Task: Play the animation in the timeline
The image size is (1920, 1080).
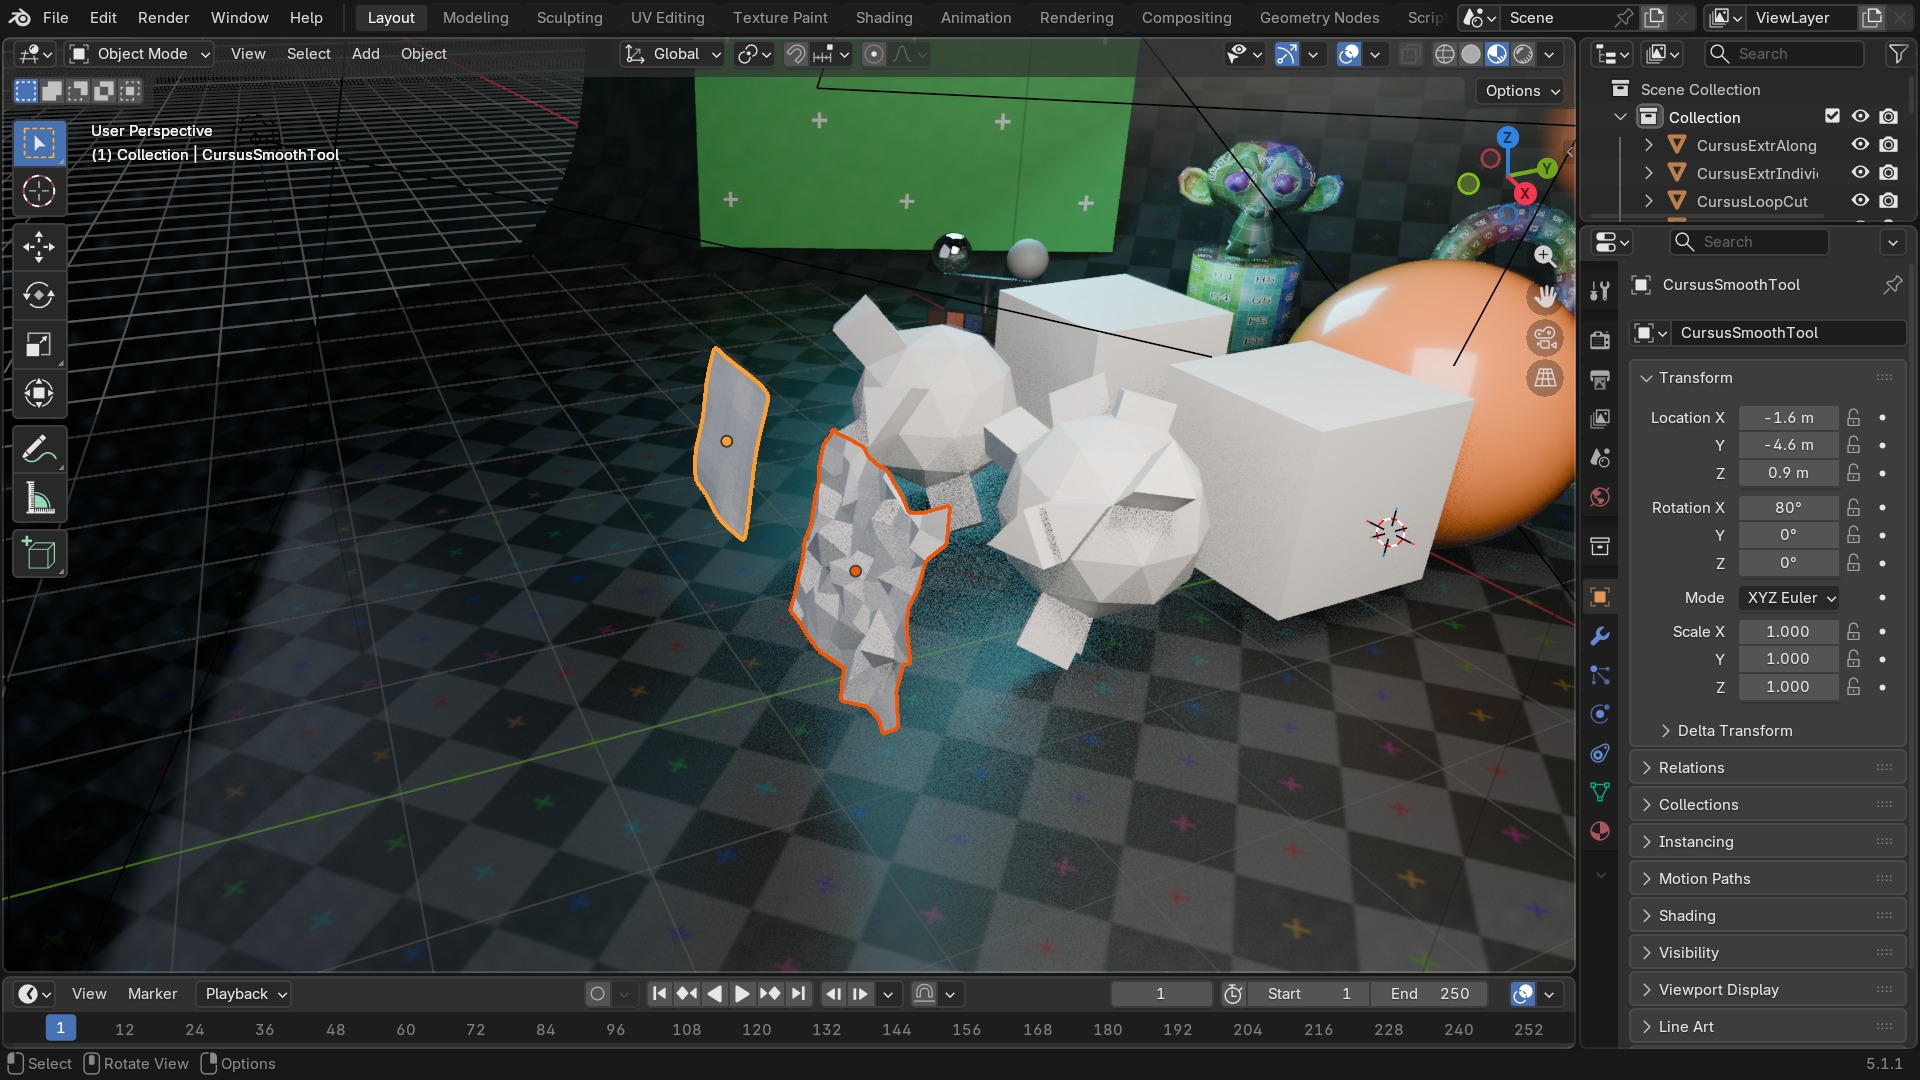Action: pos(742,994)
